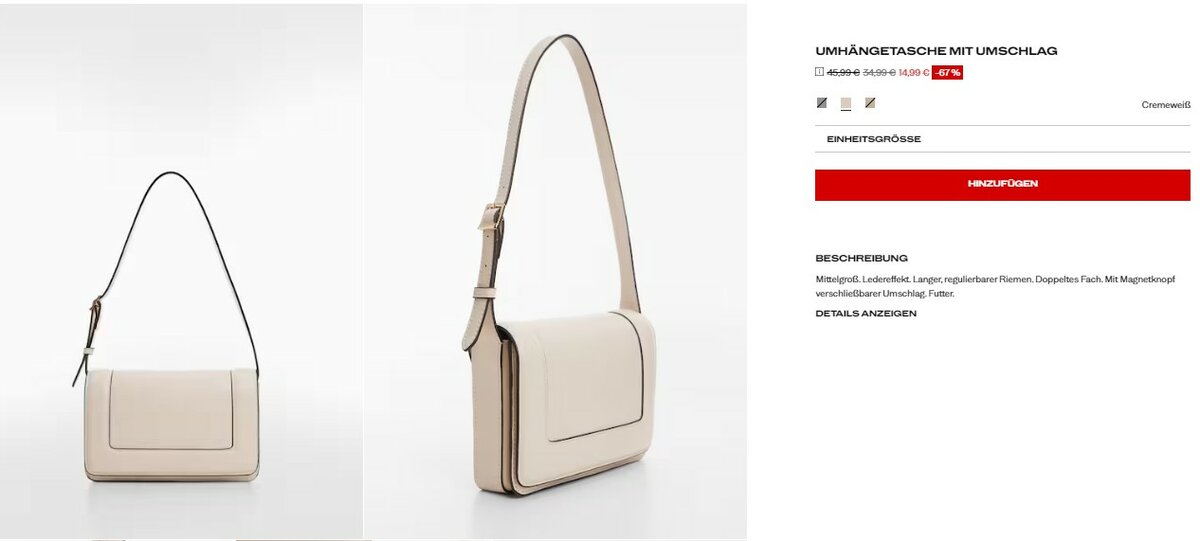Select the cream white color swatch

pos(846,102)
